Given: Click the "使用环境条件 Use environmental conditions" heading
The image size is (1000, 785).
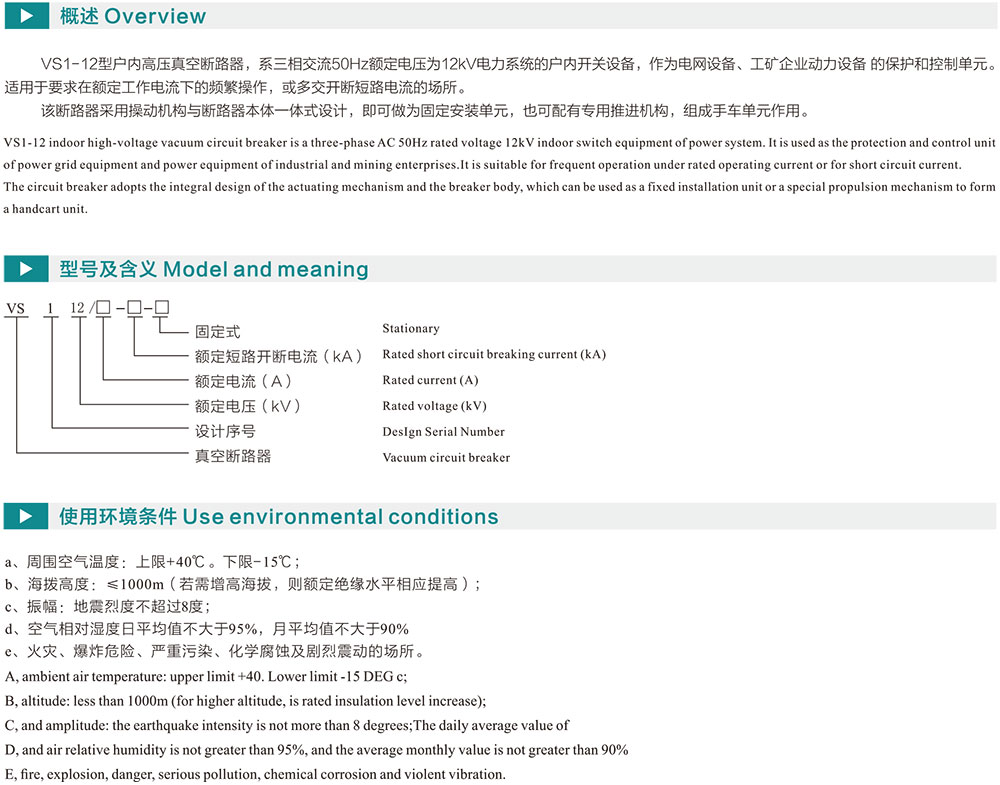Looking at the screenshot, I should coord(278,517).
